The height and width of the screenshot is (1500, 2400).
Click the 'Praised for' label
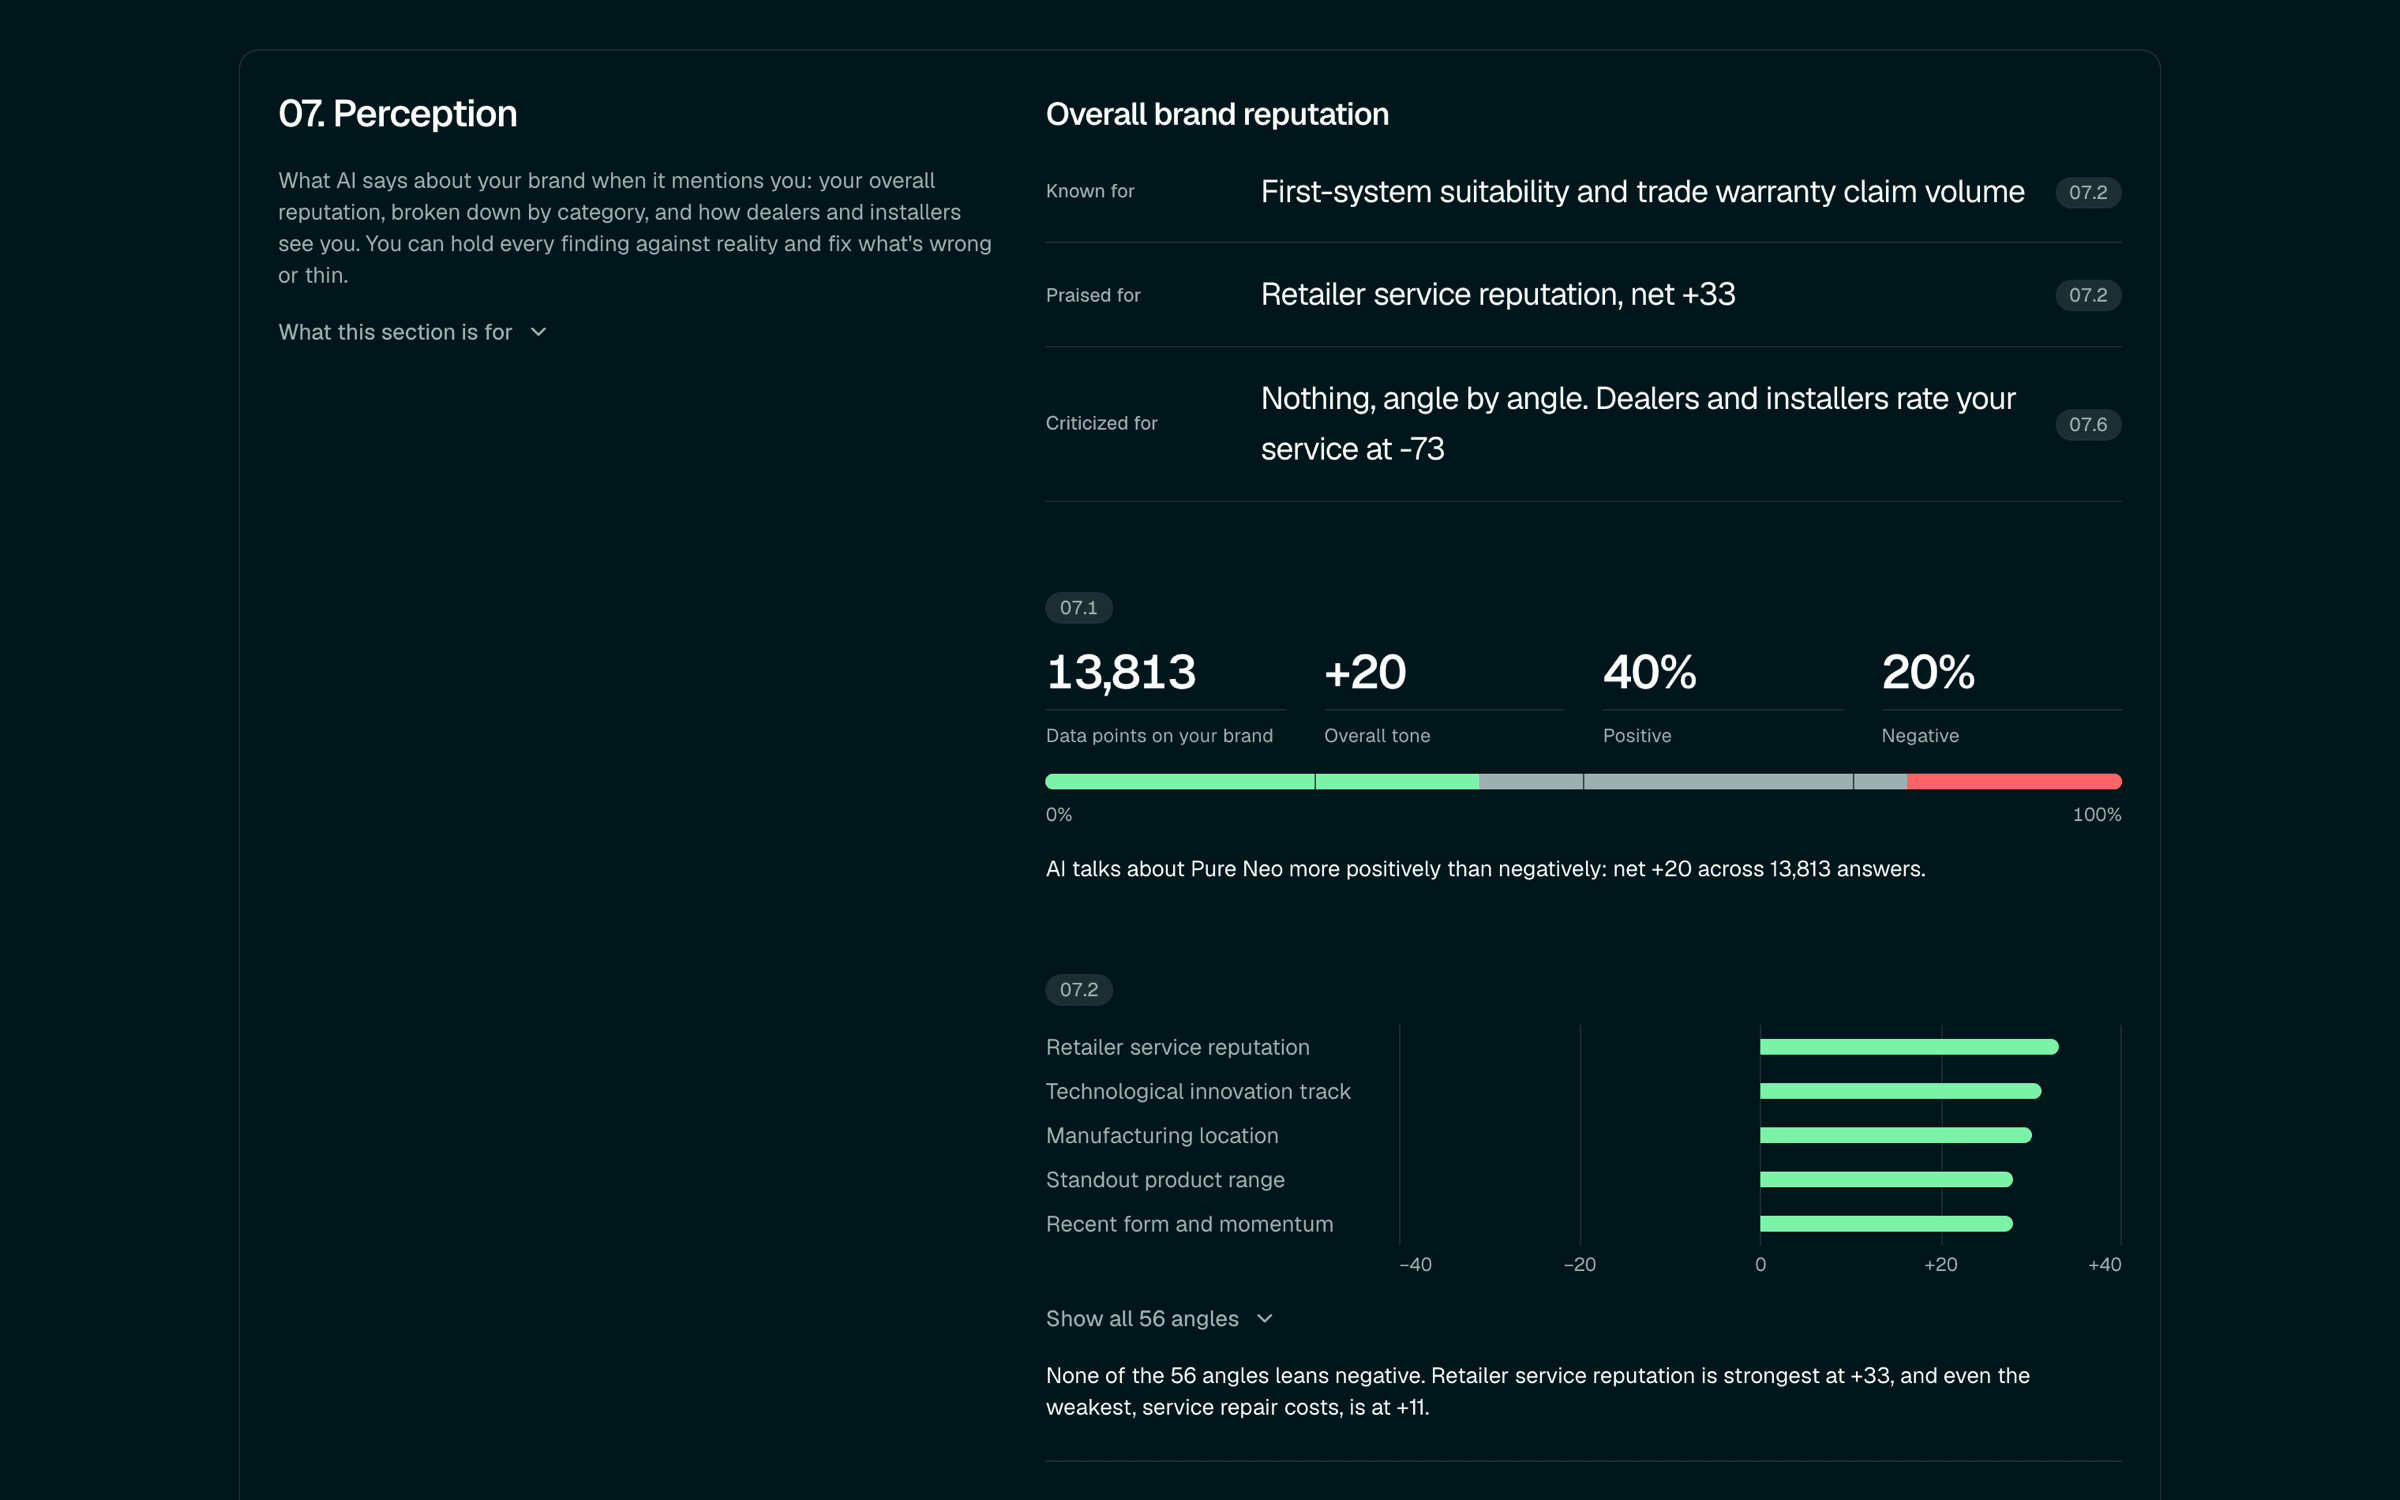click(x=1093, y=295)
